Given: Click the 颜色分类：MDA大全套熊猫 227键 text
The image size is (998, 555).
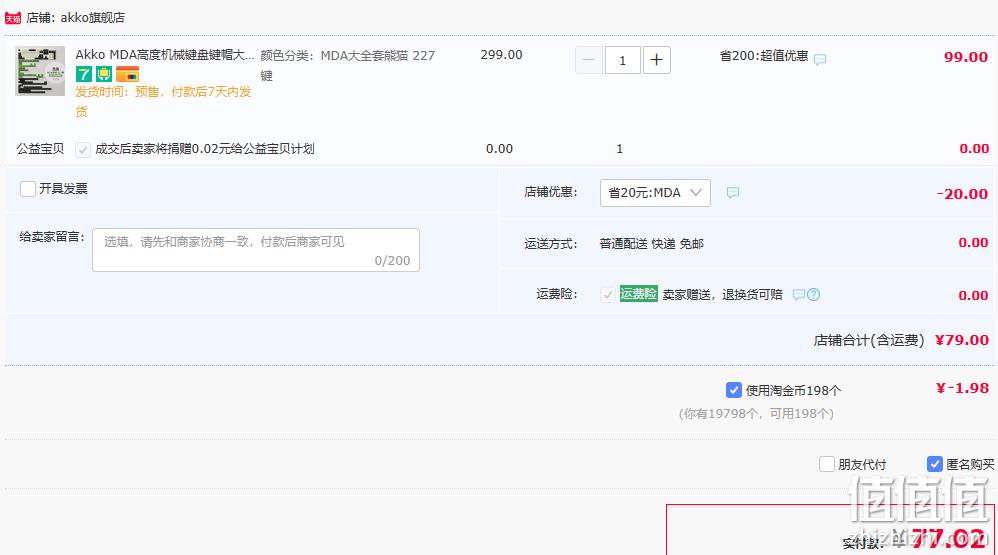Looking at the screenshot, I should click(348, 66).
